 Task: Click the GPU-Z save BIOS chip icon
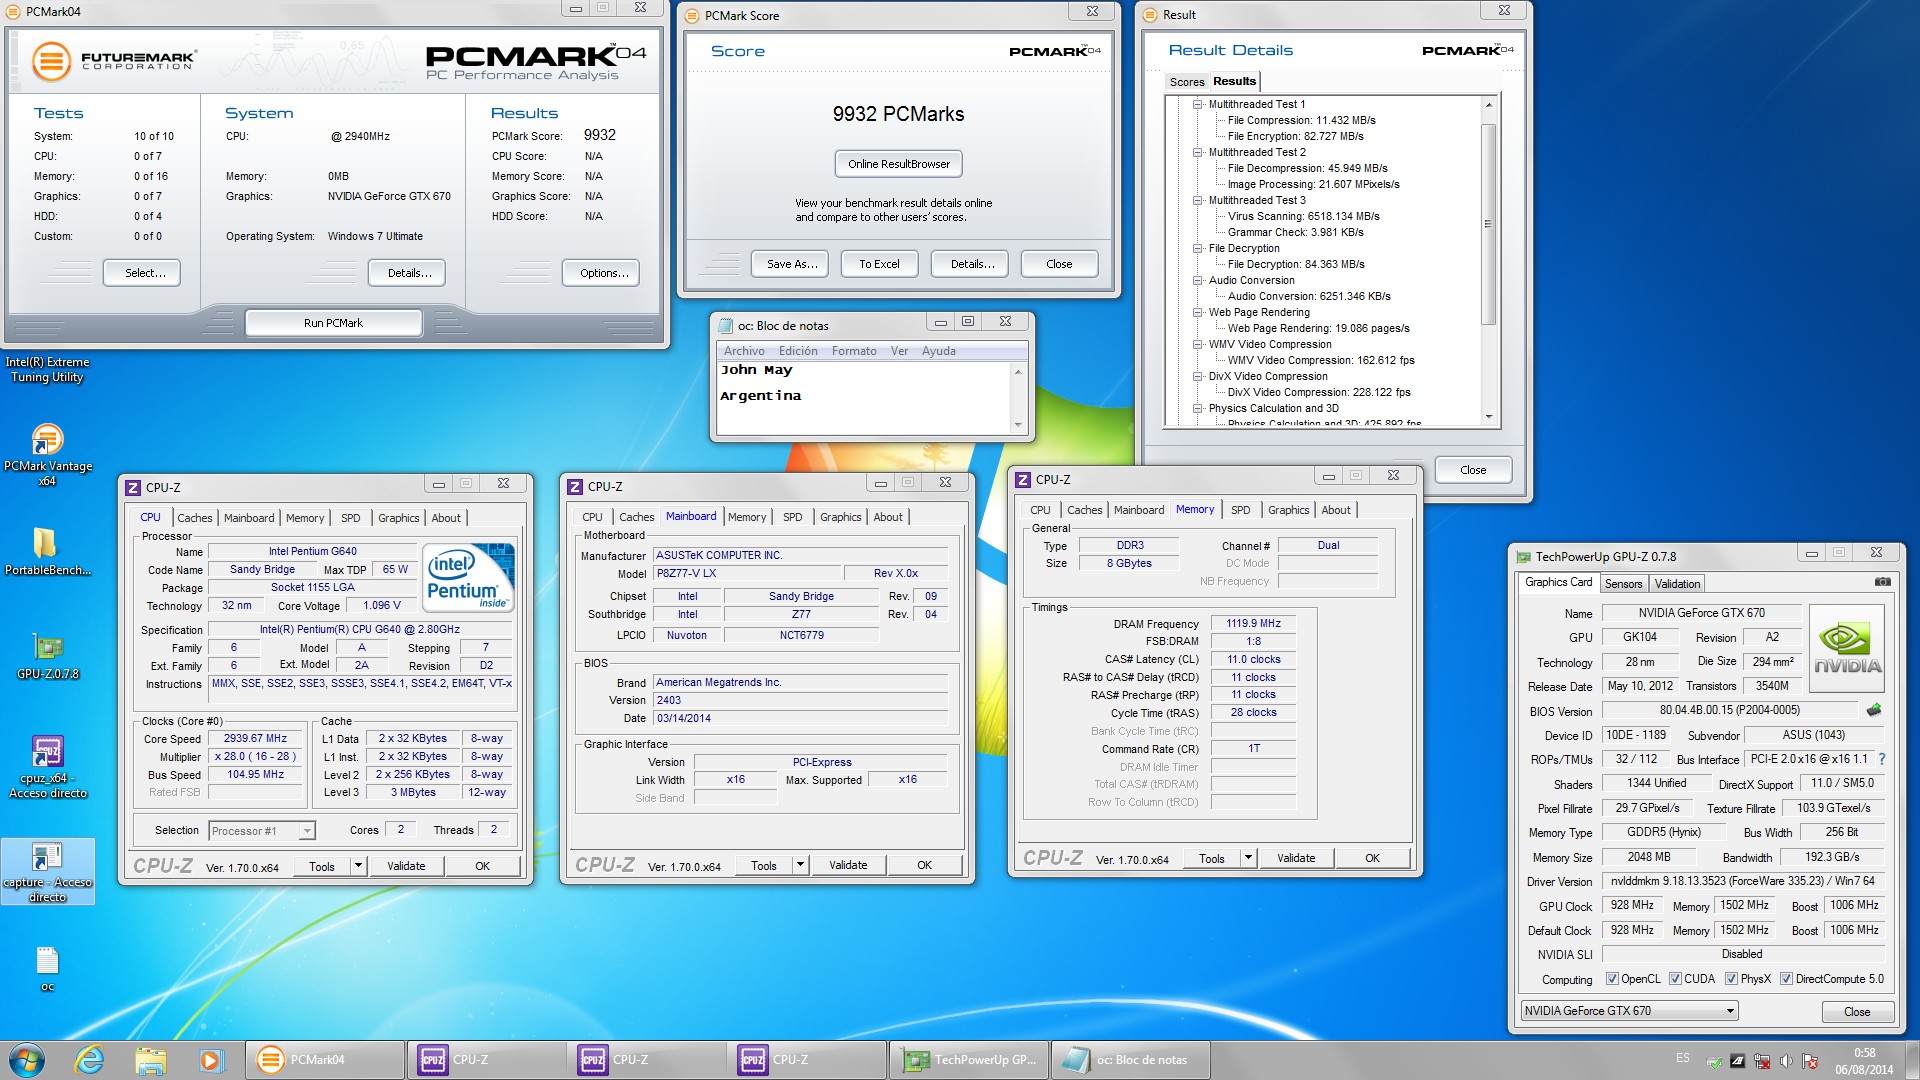coord(1874,710)
